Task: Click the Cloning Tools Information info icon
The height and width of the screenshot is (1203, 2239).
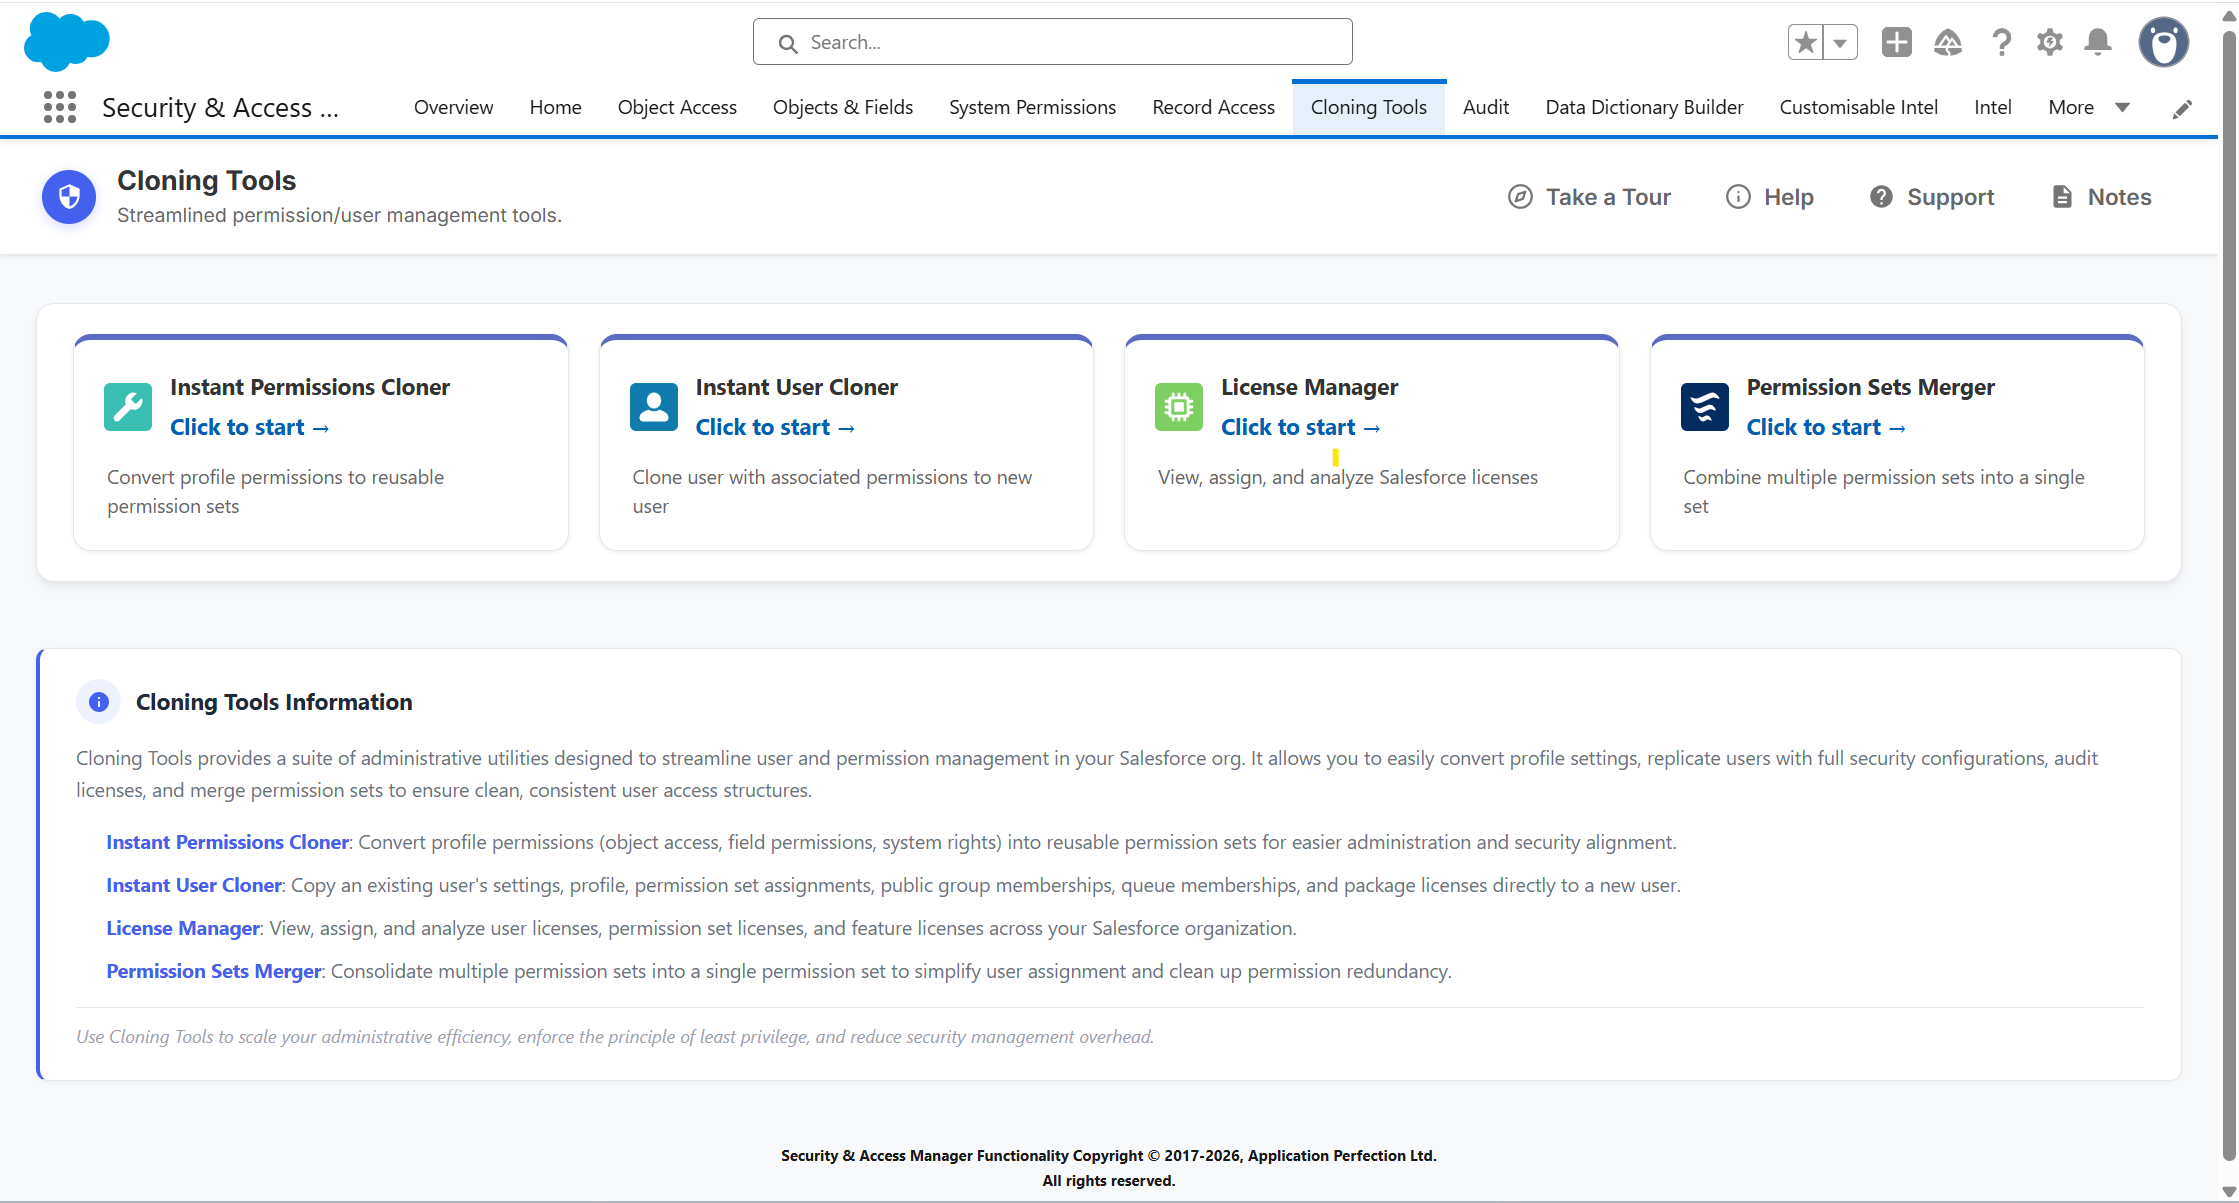Action: coord(98,702)
